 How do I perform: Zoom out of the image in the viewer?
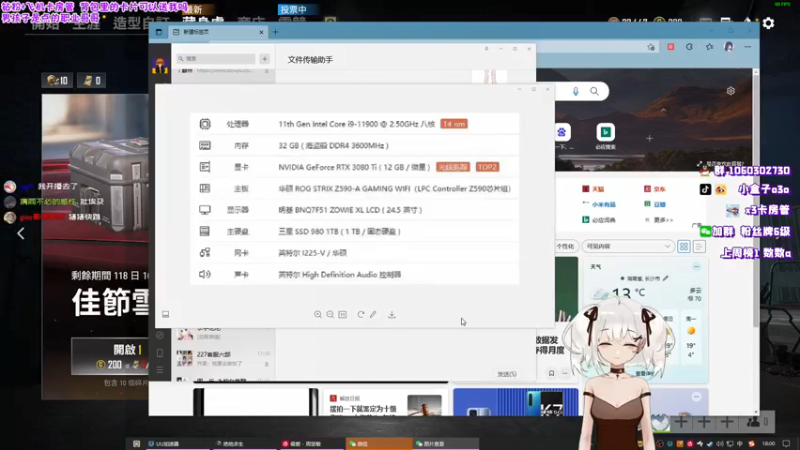coord(330,314)
